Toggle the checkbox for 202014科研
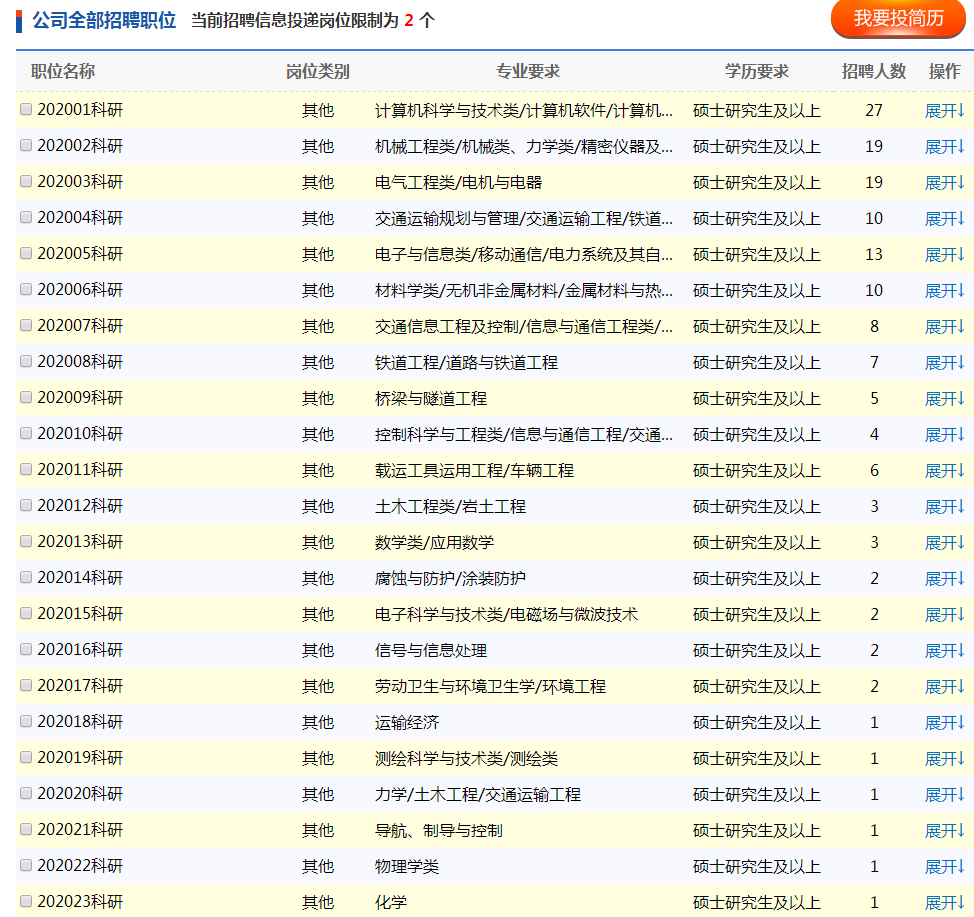Screen dimensions: 974x917 click(26, 578)
